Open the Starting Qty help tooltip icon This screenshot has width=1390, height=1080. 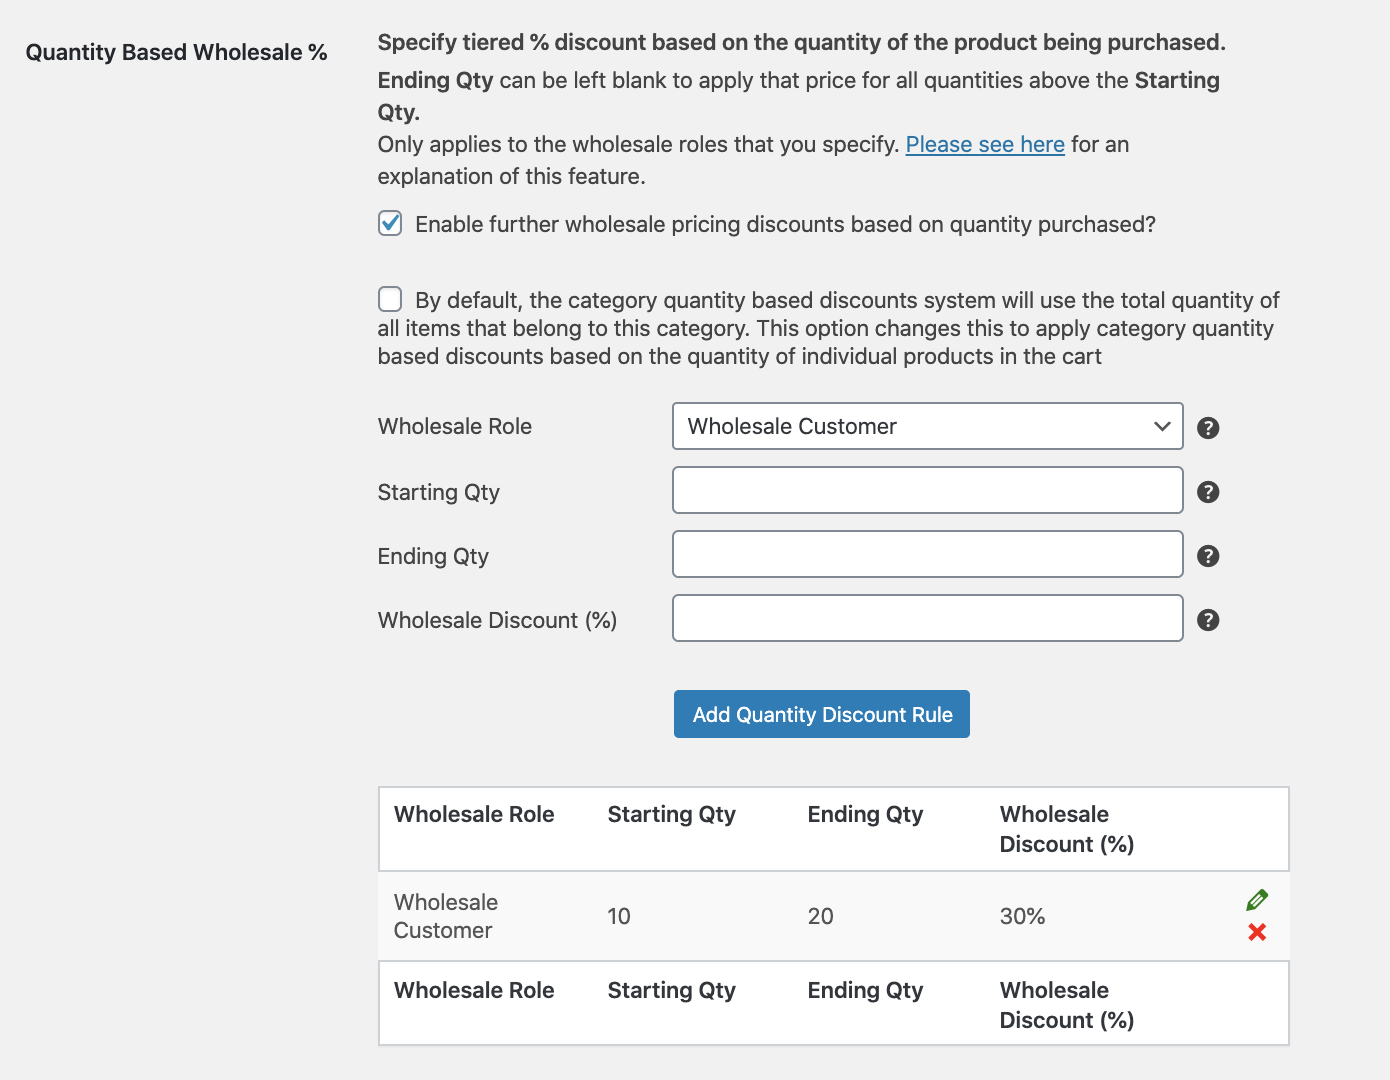pos(1208,492)
